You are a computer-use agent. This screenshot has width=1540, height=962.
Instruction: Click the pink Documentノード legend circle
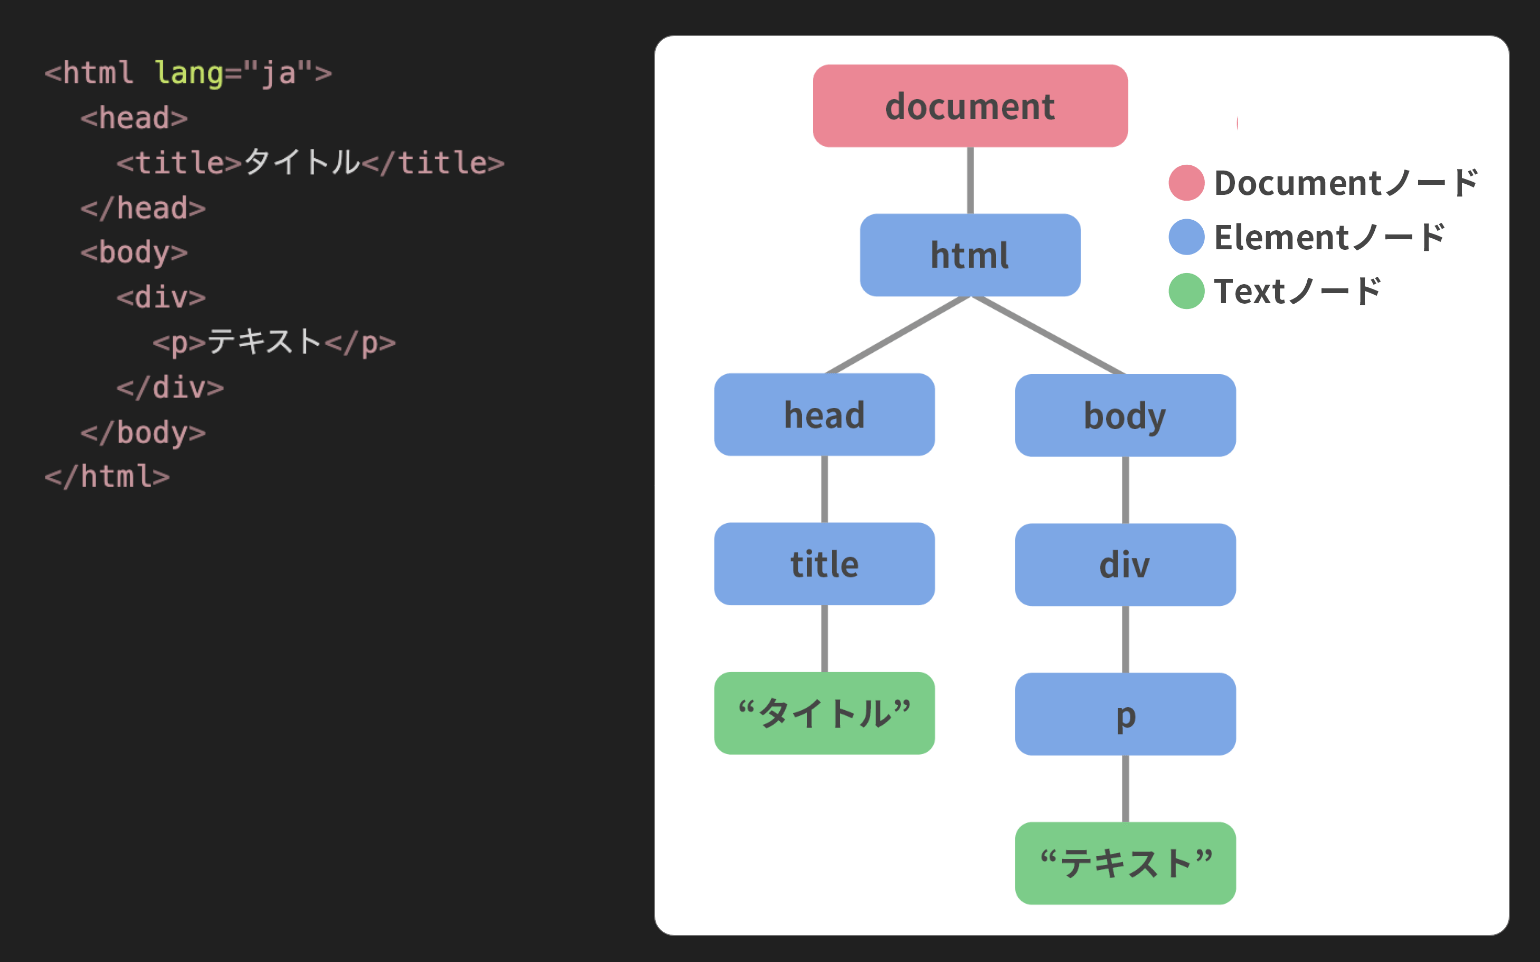[1186, 183]
